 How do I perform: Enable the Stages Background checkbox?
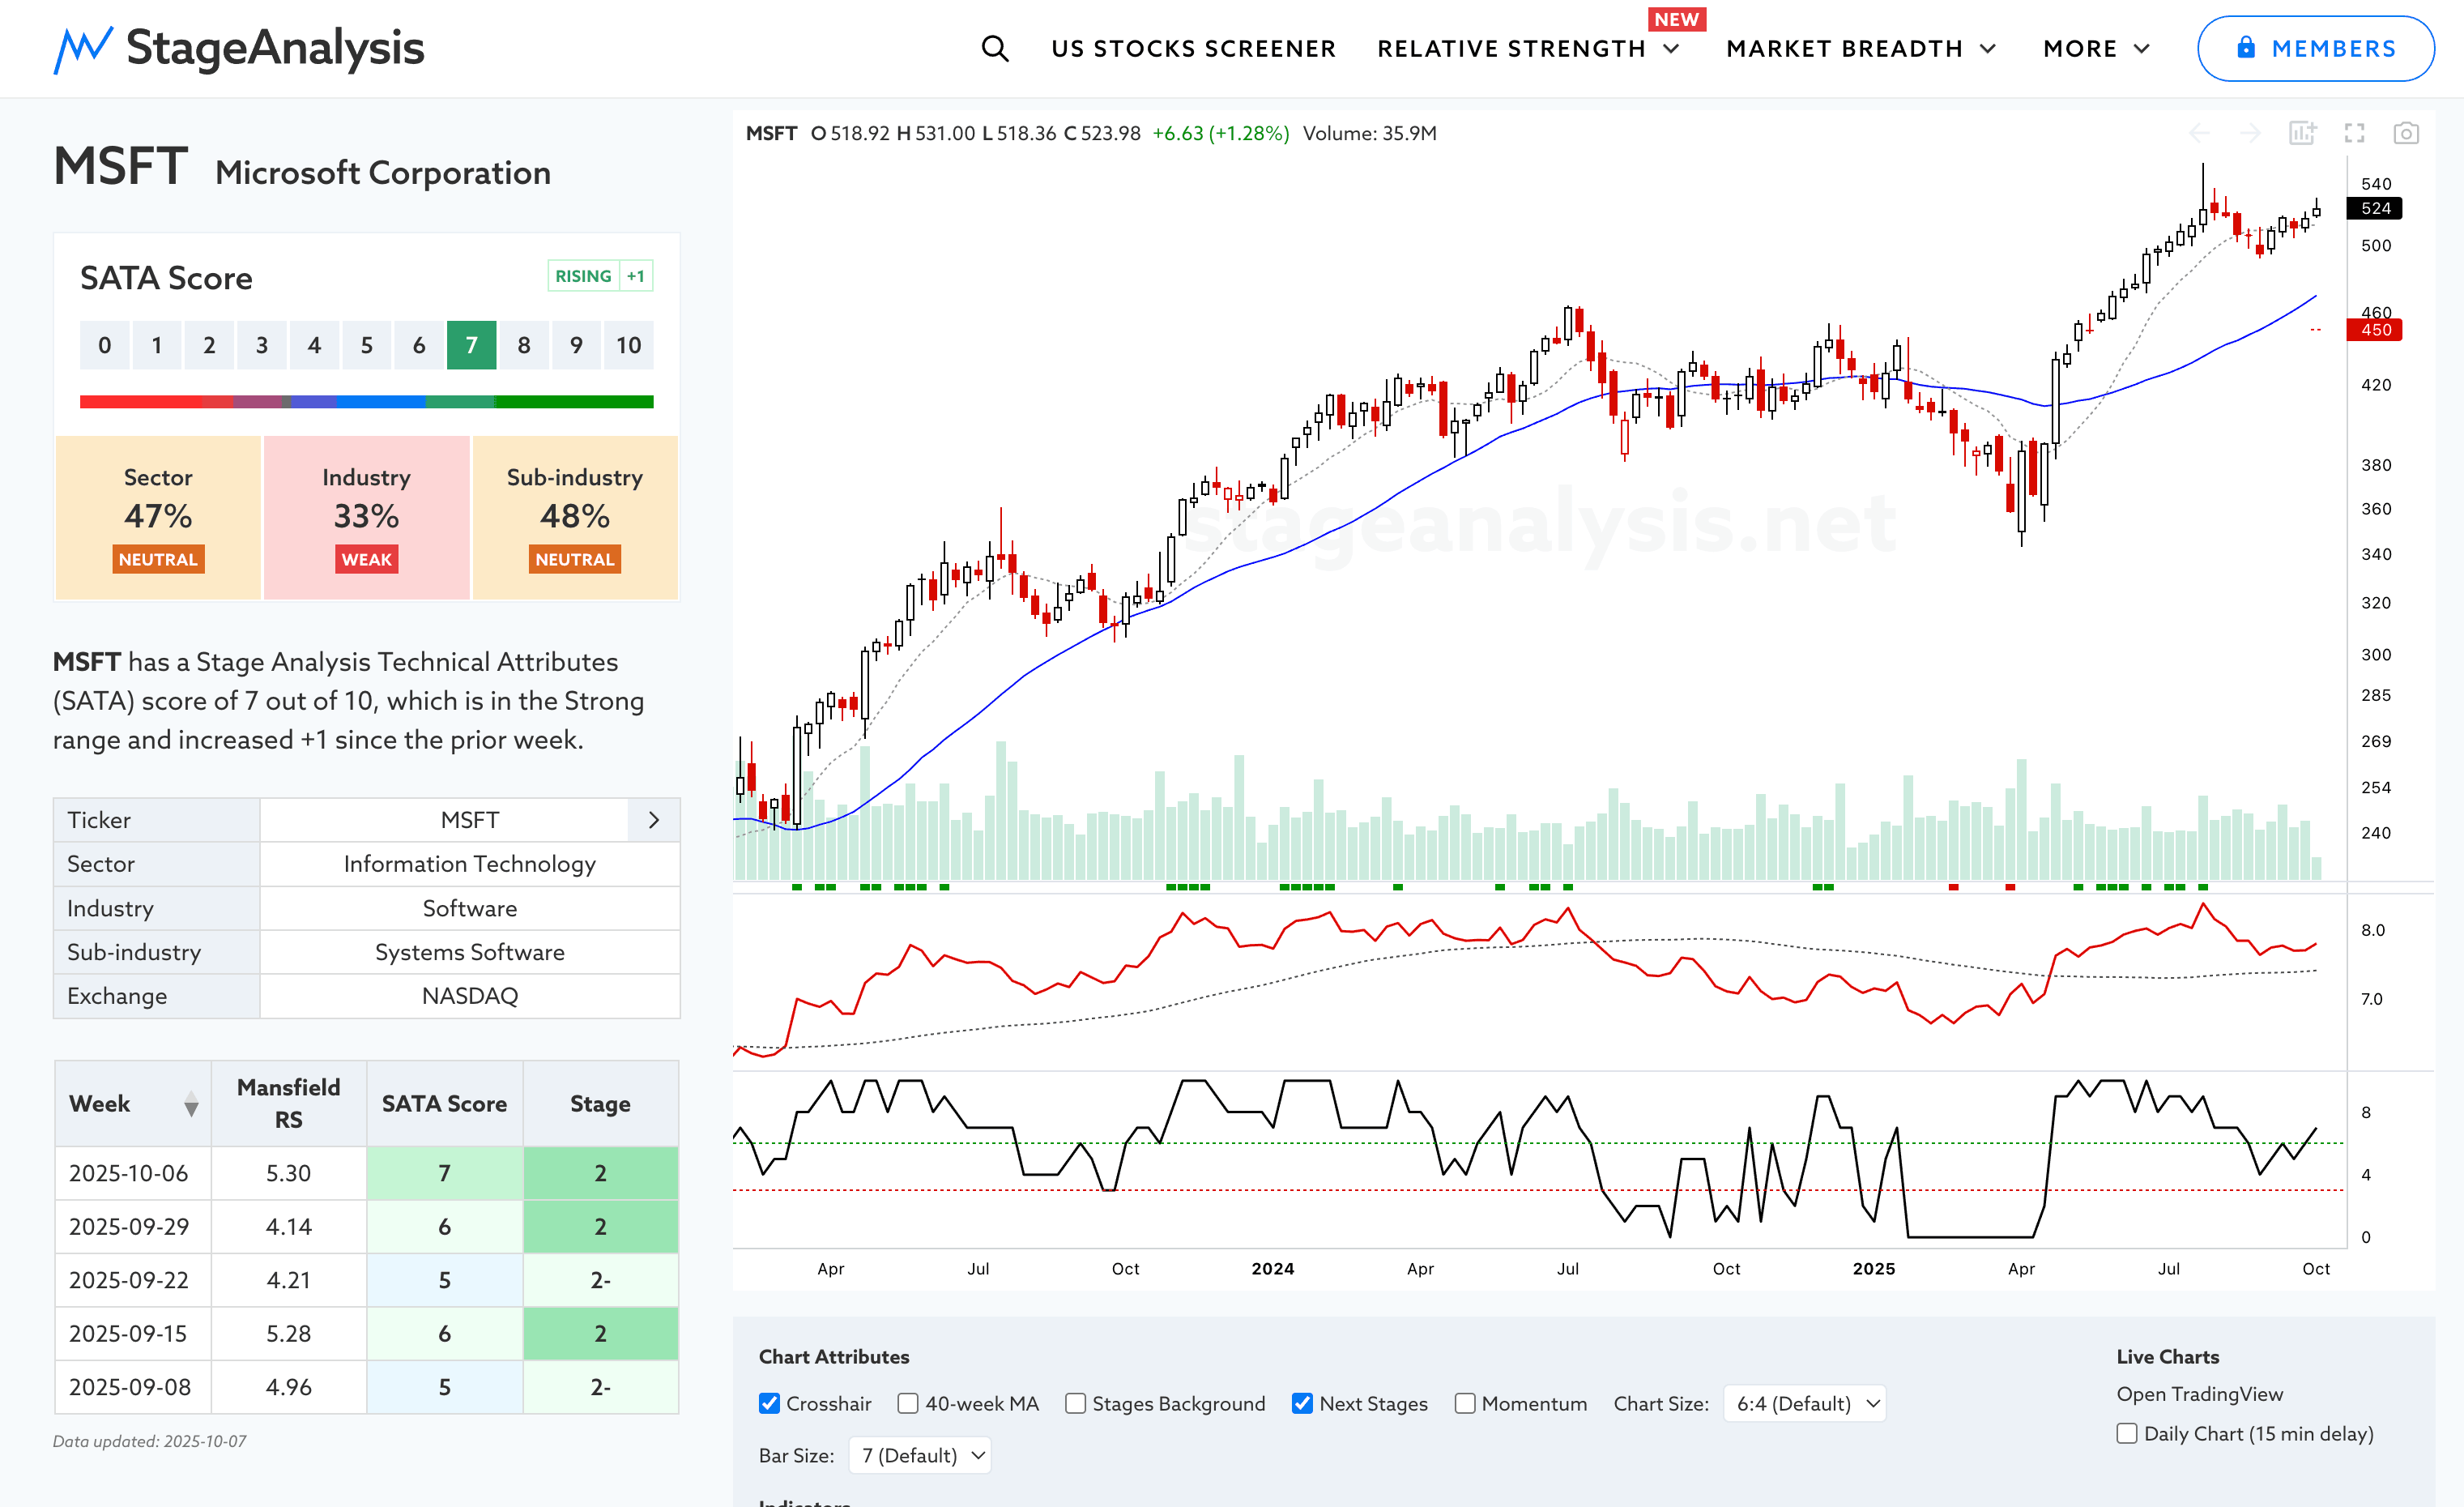tap(1075, 1403)
